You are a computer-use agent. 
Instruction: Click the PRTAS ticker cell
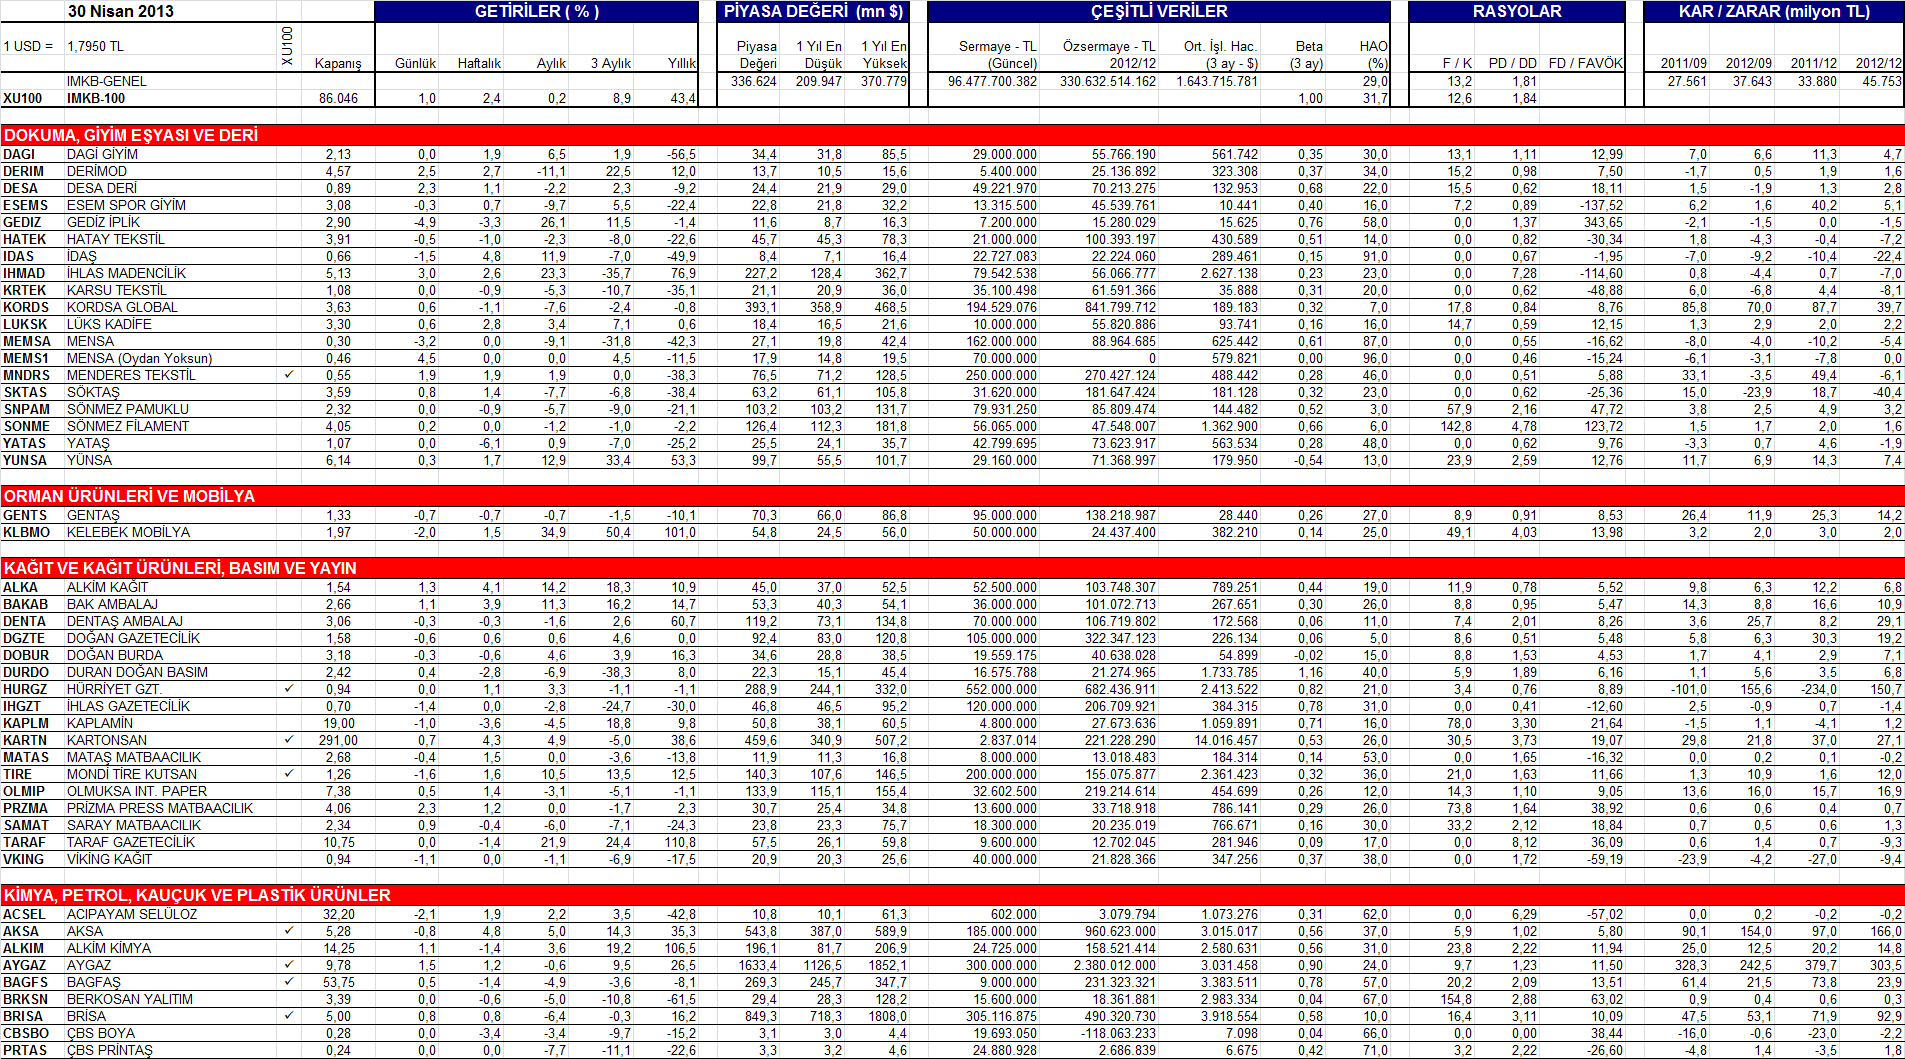(x=25, y=1050)
